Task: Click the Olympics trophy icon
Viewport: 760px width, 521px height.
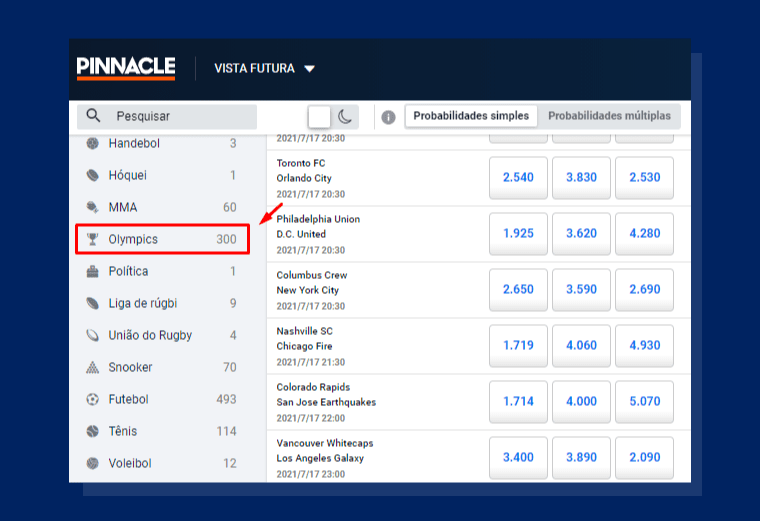Action: coord(93,239)
